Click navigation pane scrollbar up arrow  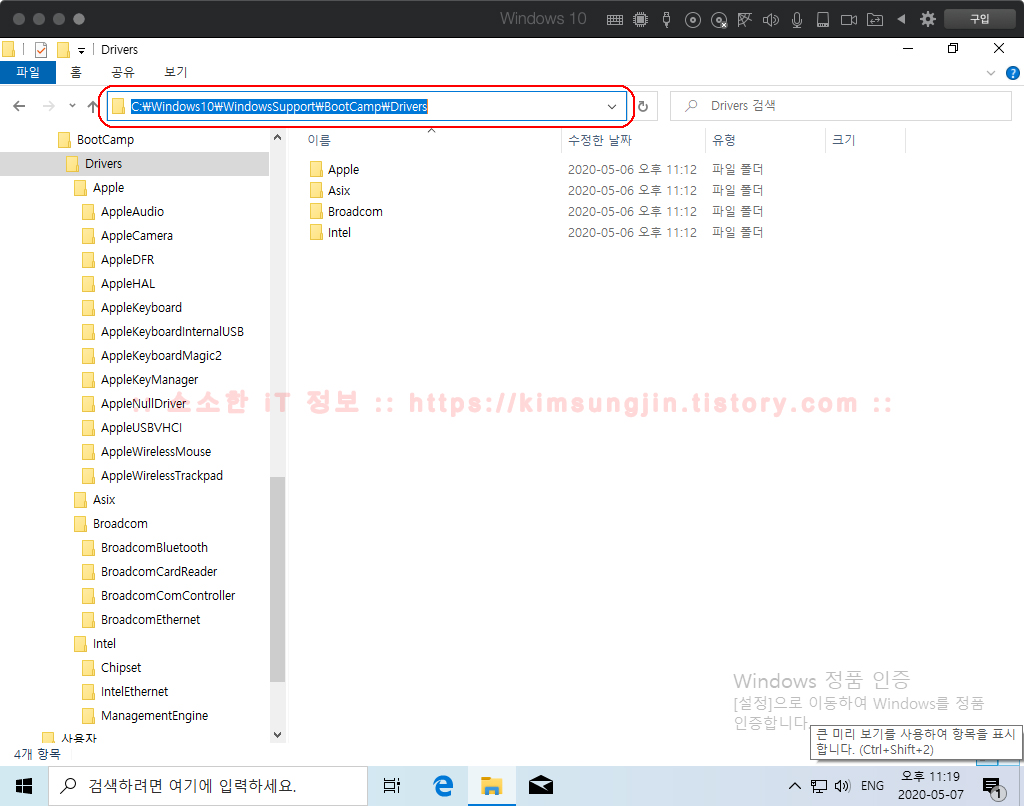tap(278, 138)
